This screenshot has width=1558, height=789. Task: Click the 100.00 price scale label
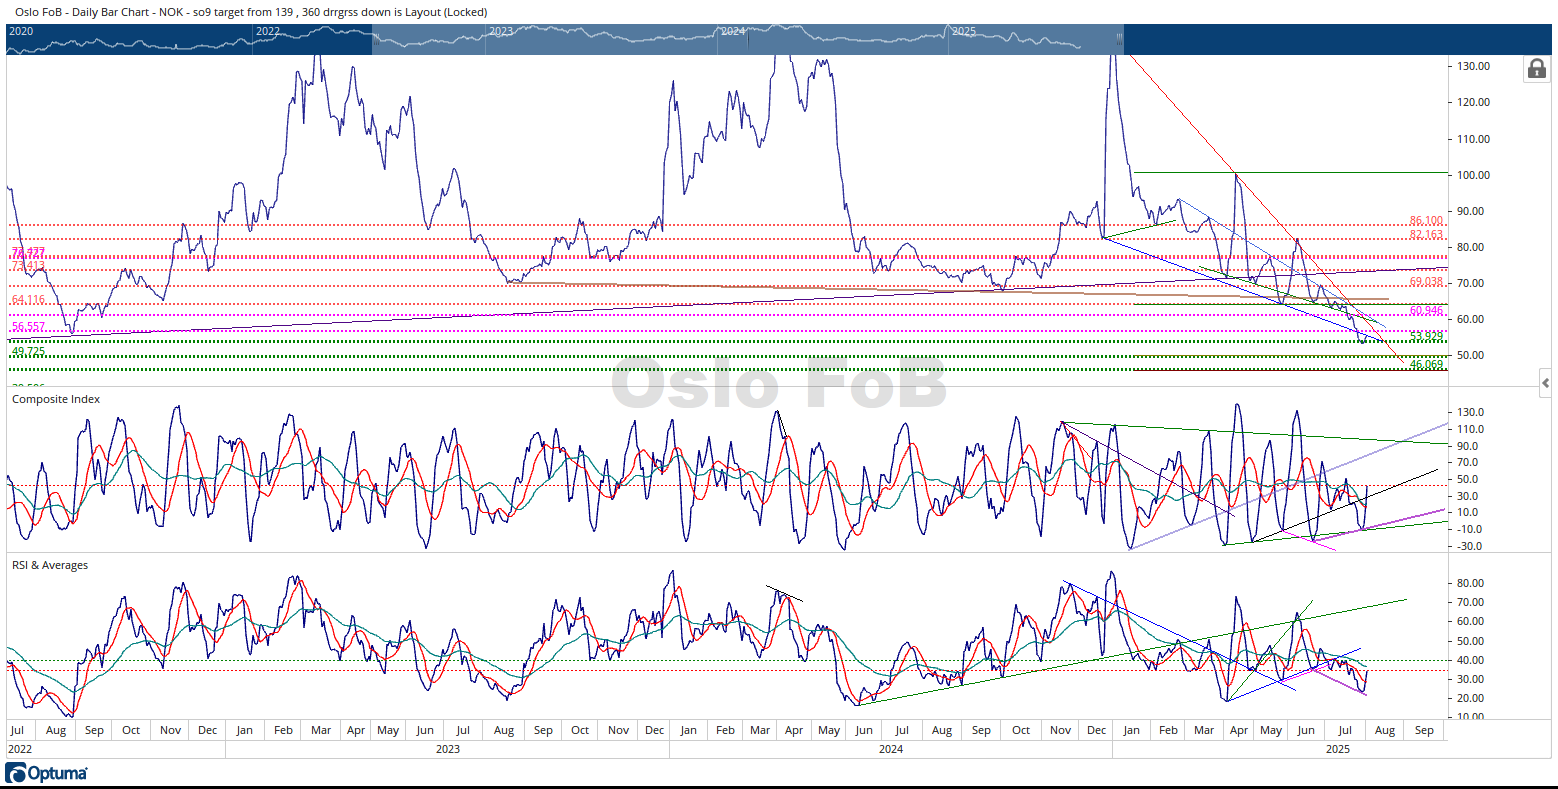[1475, 175]
